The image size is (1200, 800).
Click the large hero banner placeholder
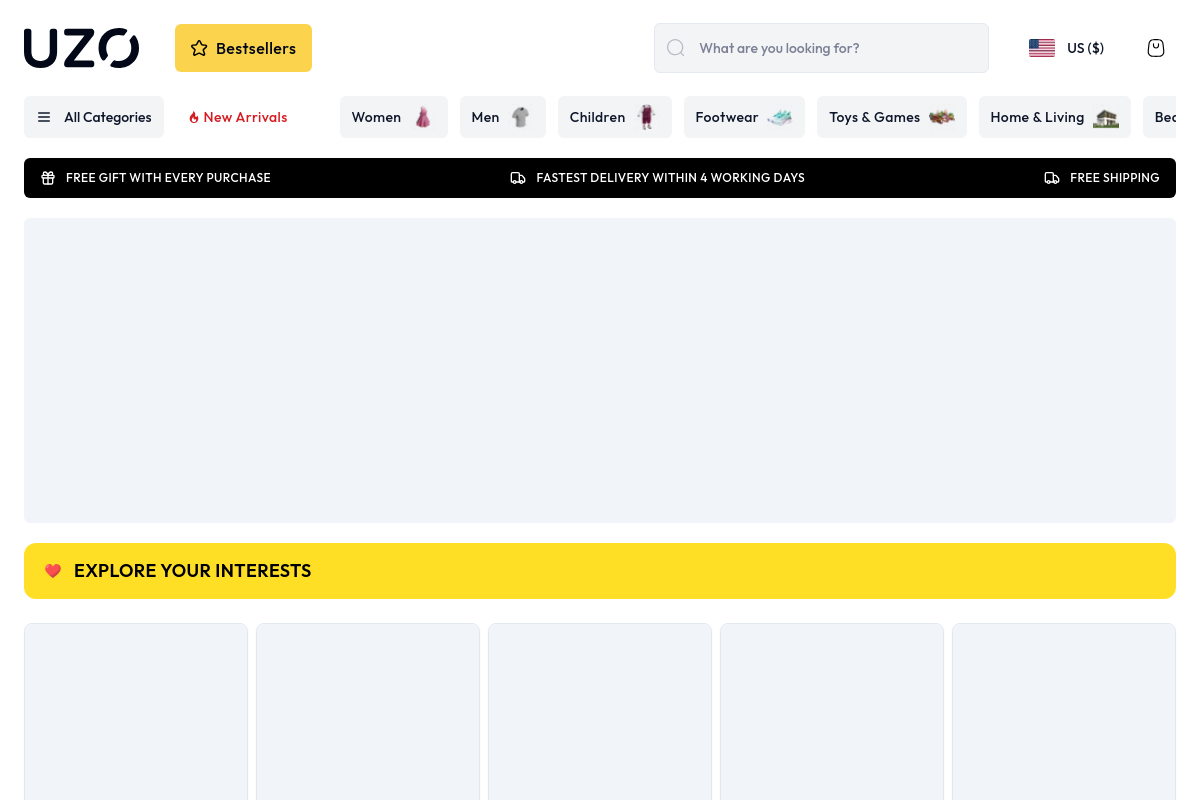(x=600, y=370)
